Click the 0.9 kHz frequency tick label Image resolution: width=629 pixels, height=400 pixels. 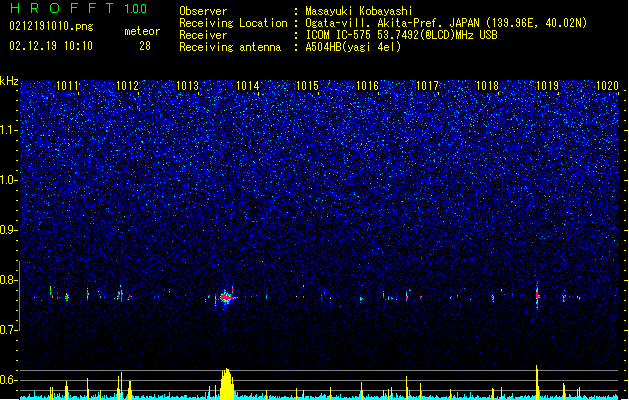pyautogui.click(x=9, y=230)
